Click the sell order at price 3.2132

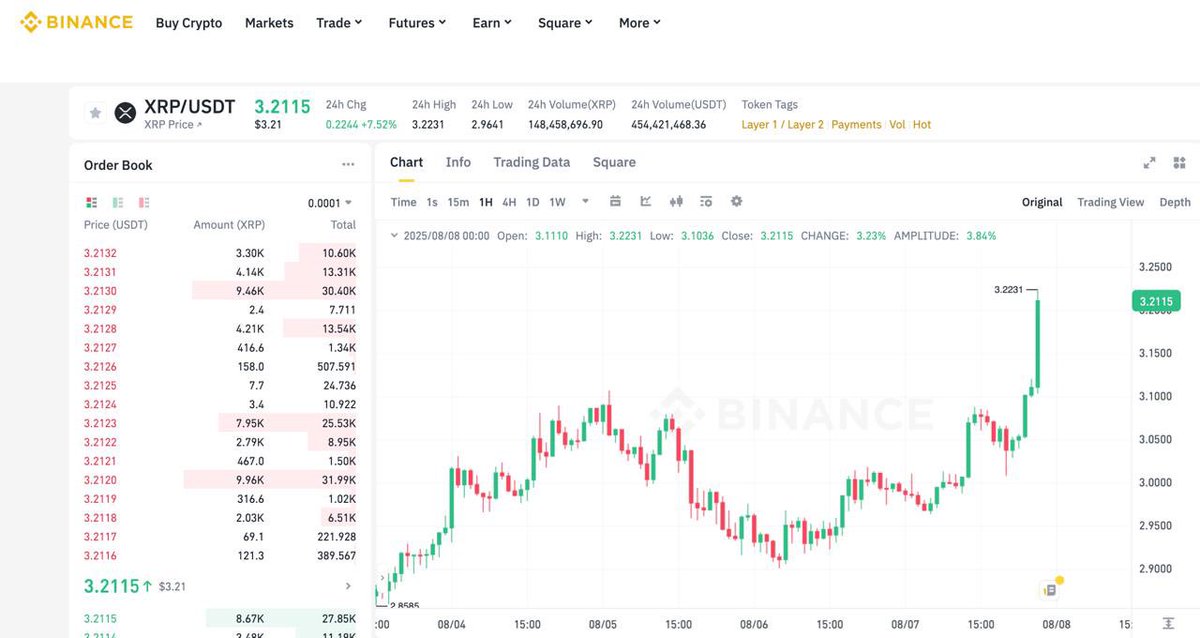(220, 253)
